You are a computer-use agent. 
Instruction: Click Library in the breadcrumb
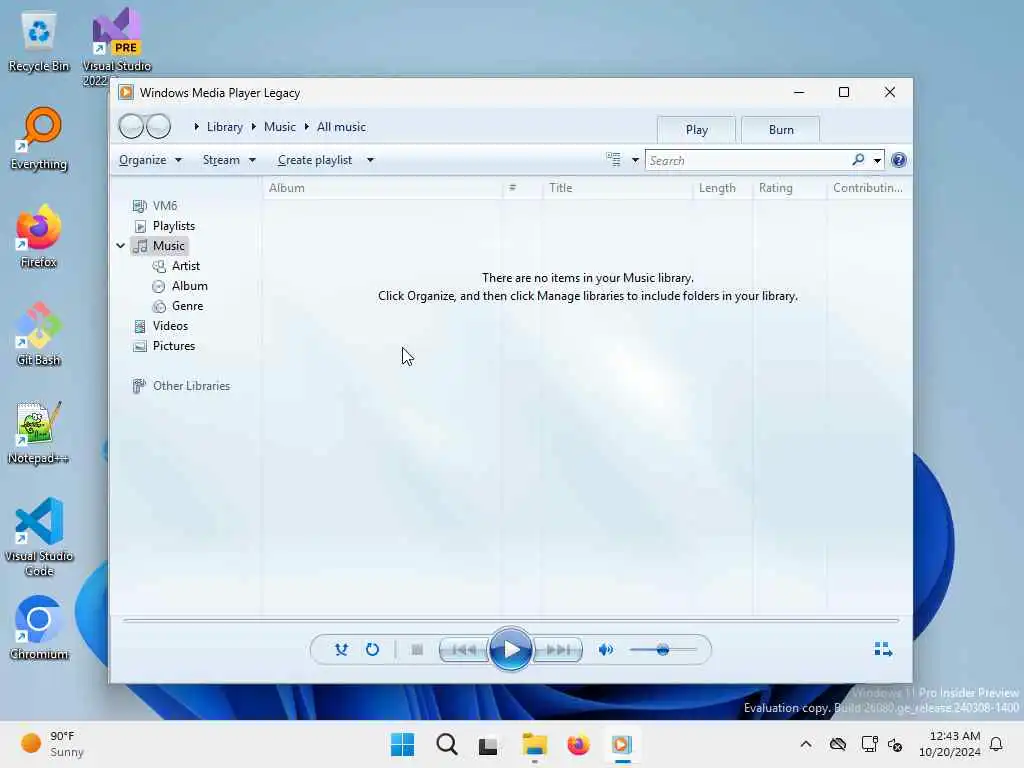[x=225, y=127]
